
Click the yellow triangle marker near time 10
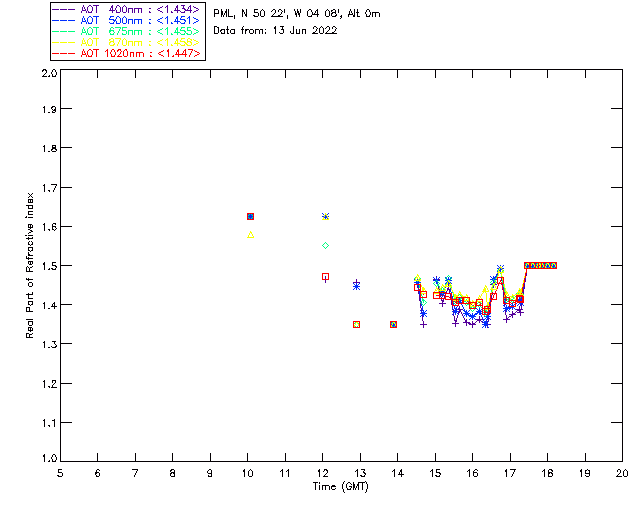(251, 235)
